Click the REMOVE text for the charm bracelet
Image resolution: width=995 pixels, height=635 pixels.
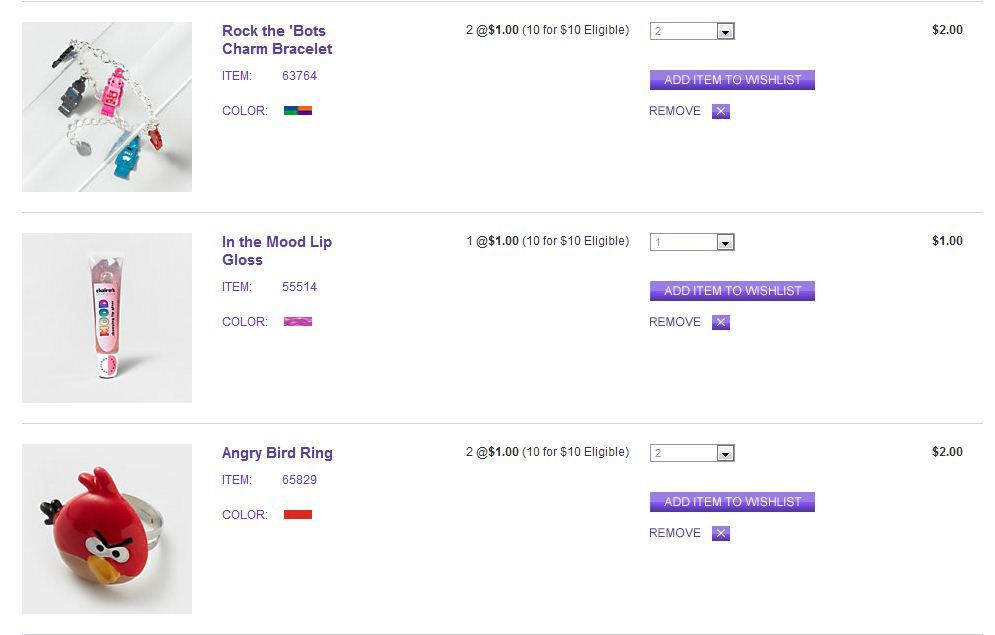[x=675, y=111]
